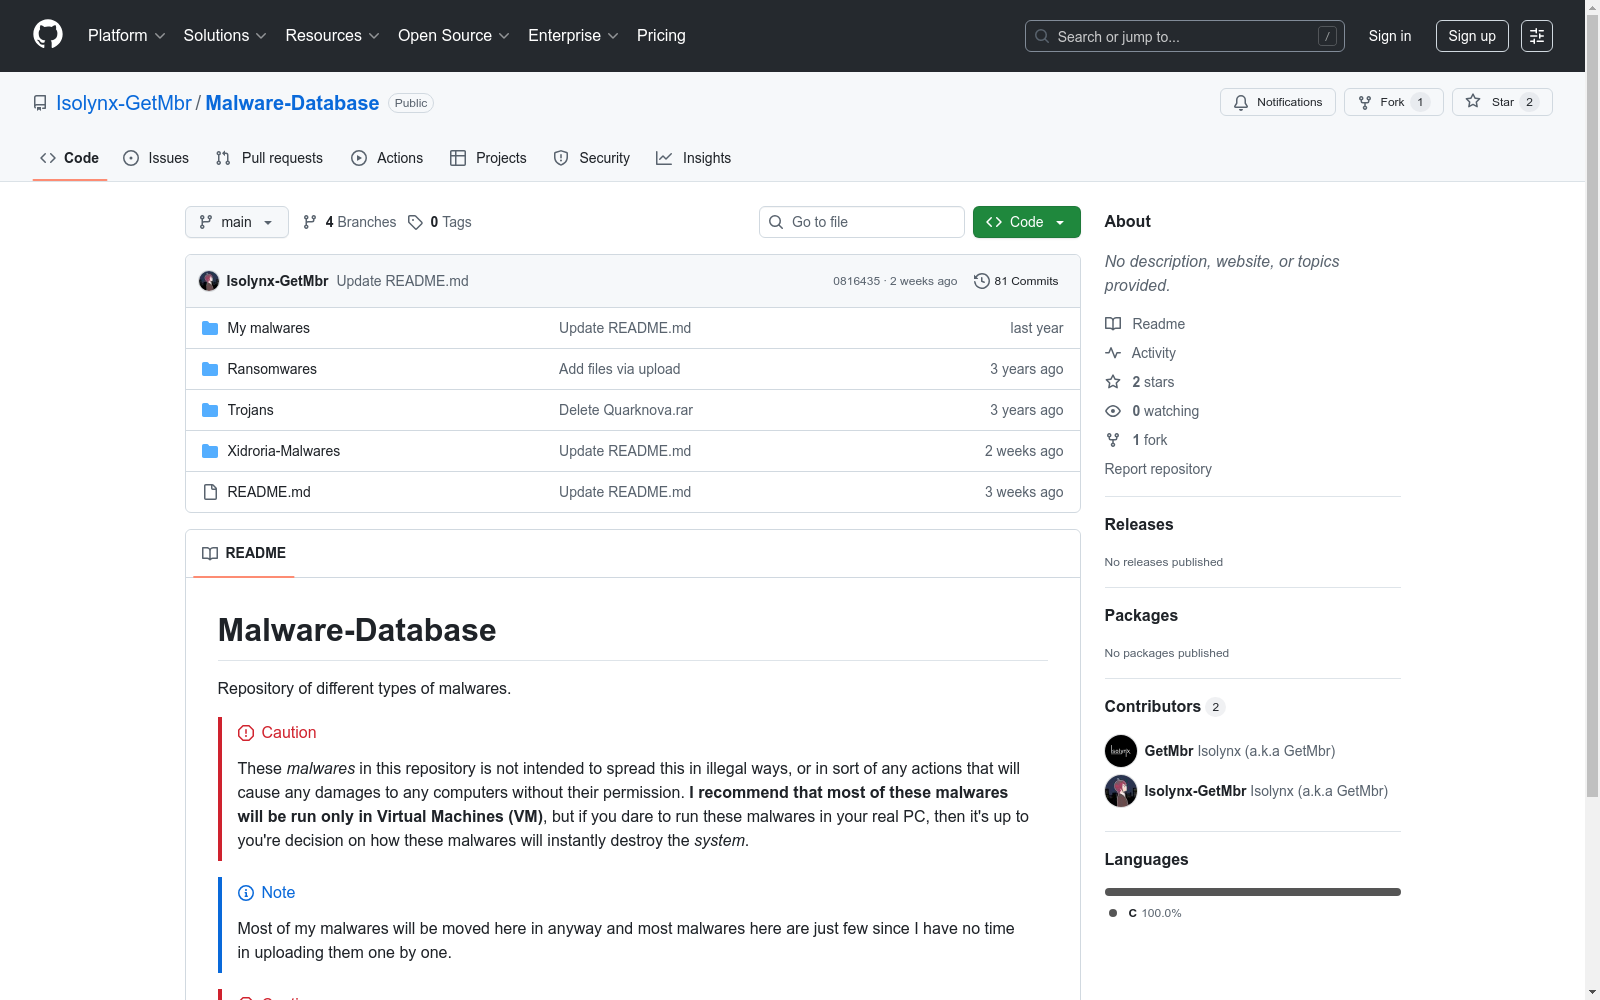Click the Ransomwares folder icon

(210, 369)
